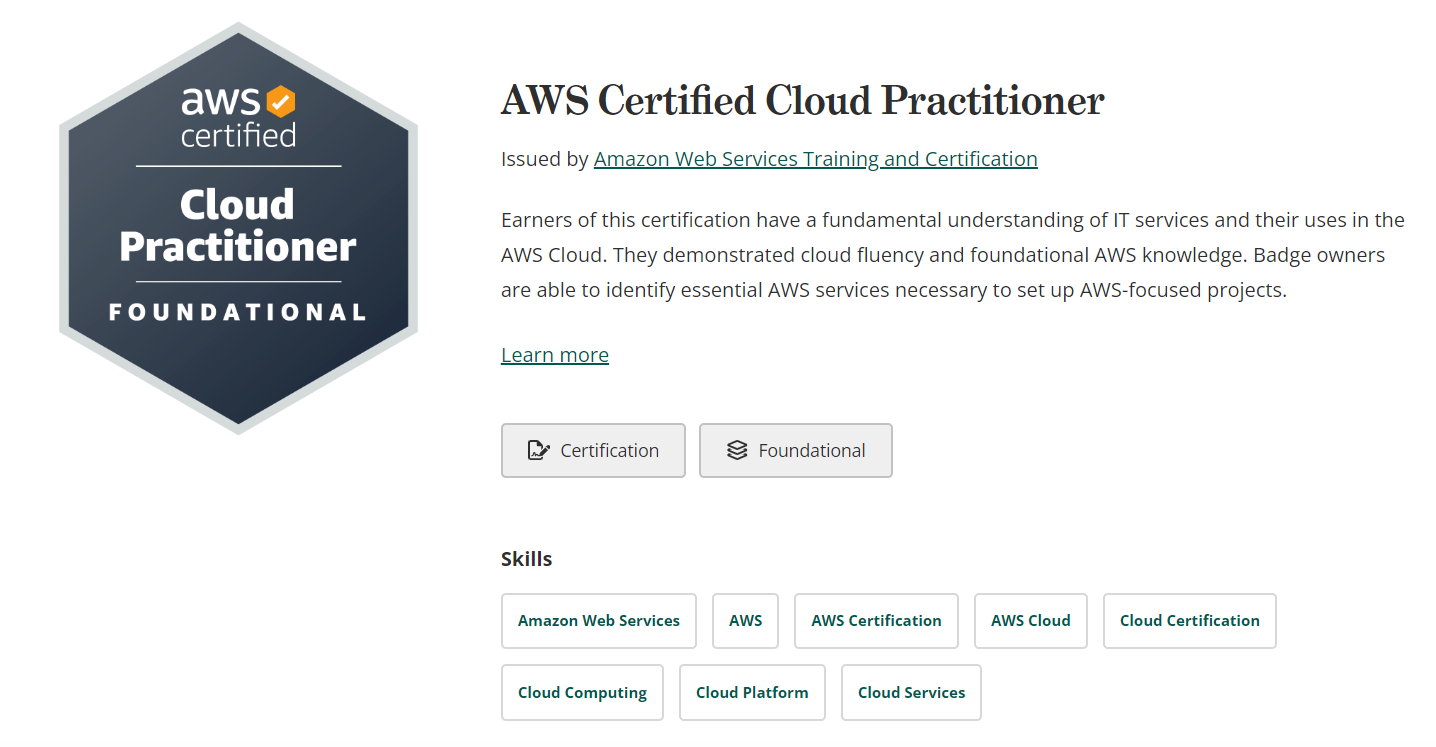Click the Cloud Platform skill tag
This screenshot has width=1436, height=747.
click(752, 692)
